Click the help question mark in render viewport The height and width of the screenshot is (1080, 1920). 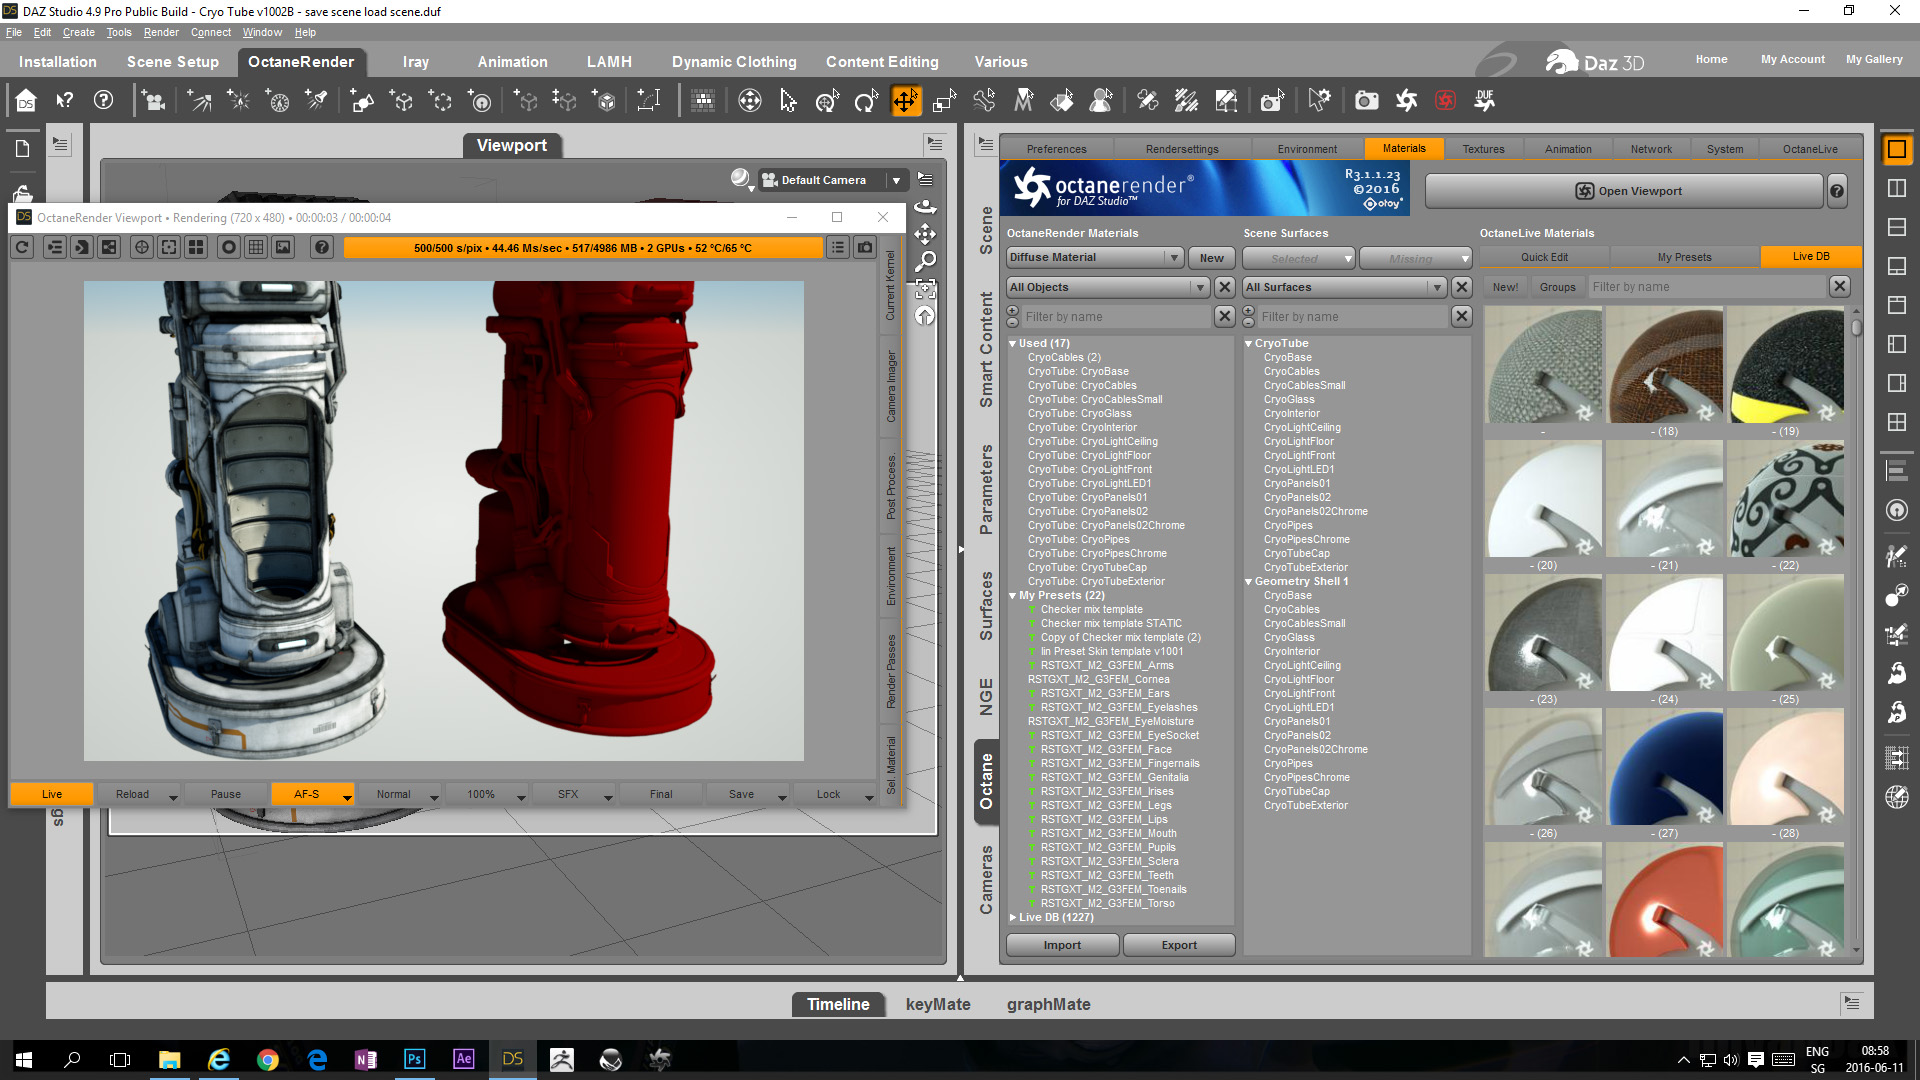click(x=321, y=247)
